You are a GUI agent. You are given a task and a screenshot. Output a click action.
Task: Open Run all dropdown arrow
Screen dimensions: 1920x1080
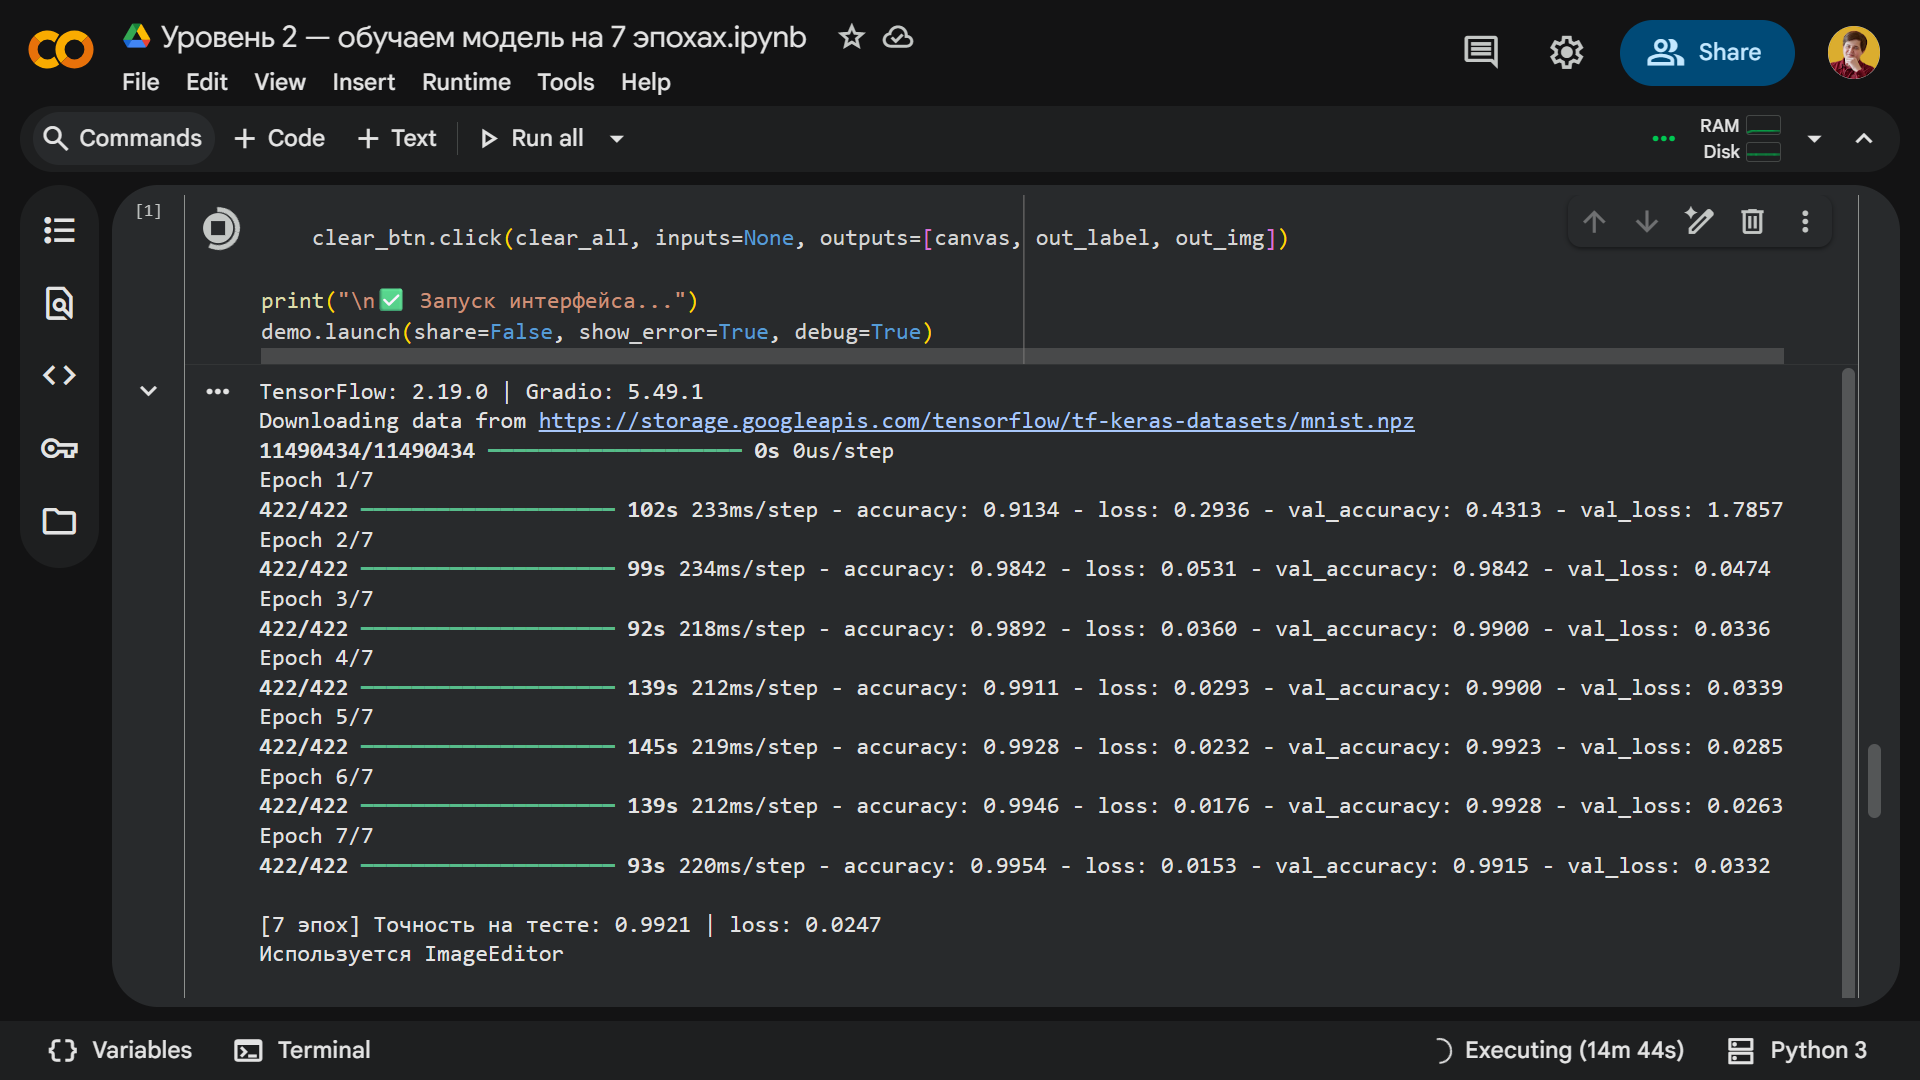pyautogui.click(x=617, y=138)
